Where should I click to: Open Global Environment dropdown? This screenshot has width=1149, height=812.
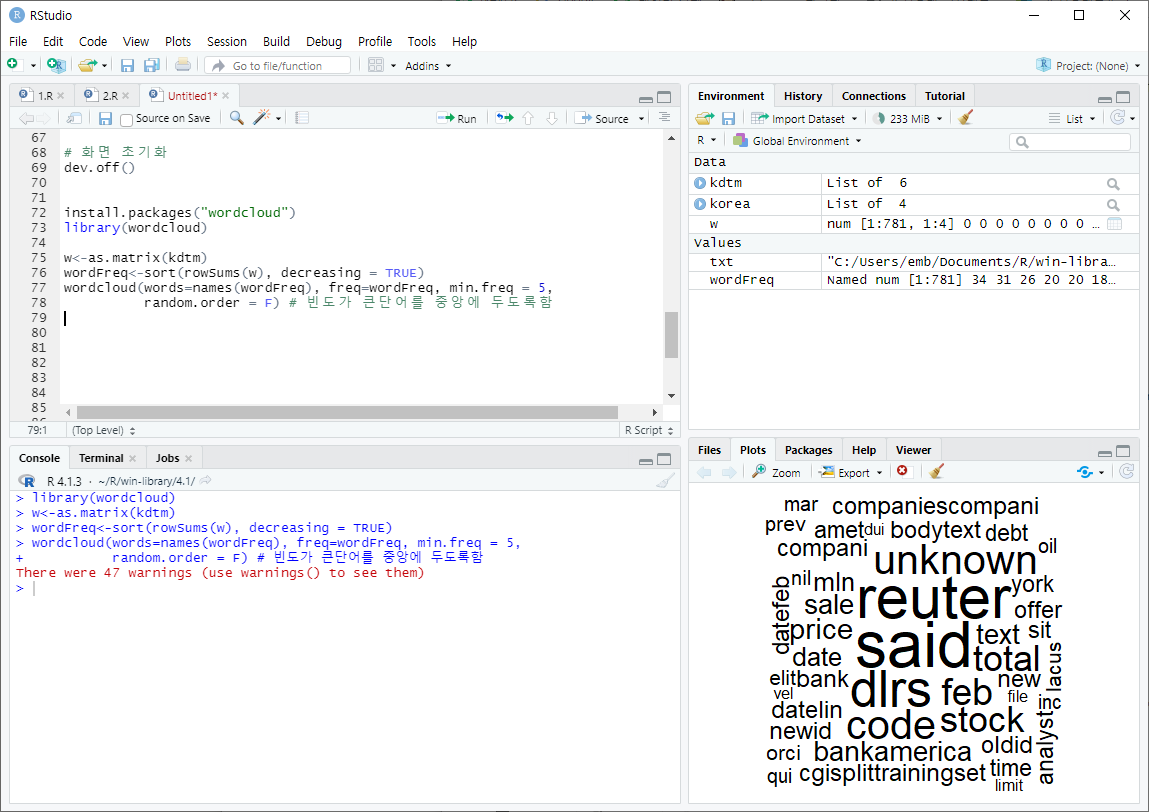[x=798, y=141]
